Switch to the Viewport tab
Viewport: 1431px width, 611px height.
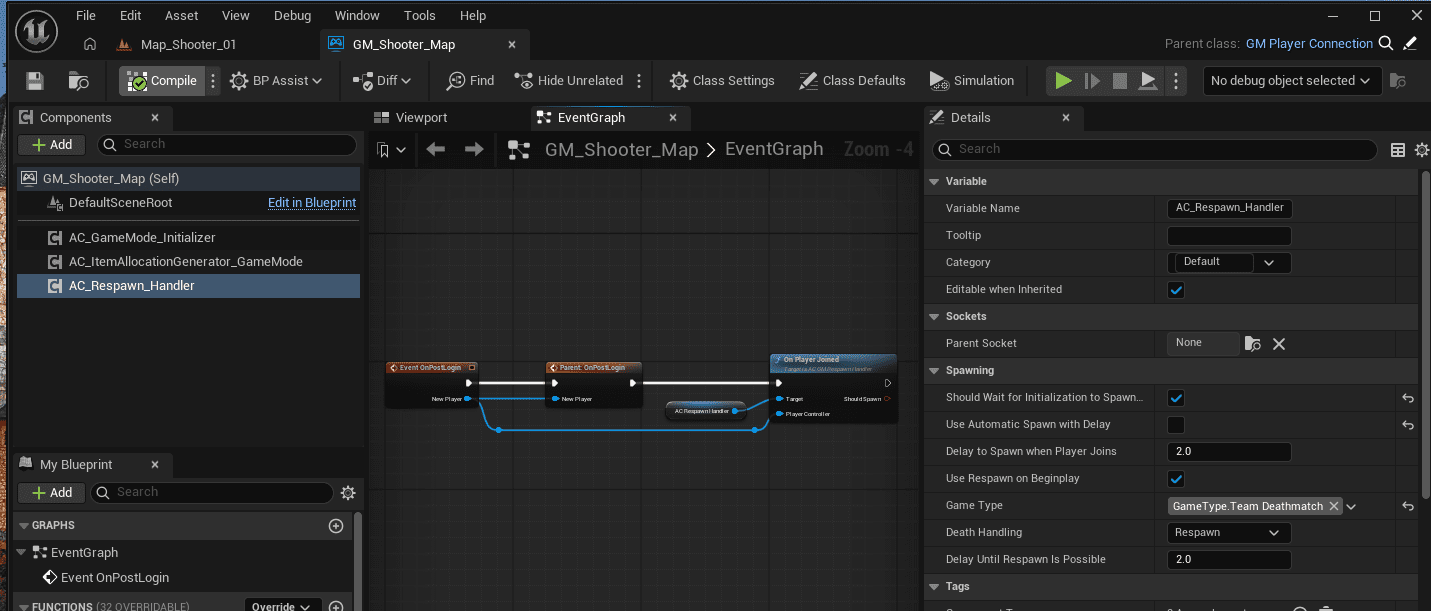411,117
